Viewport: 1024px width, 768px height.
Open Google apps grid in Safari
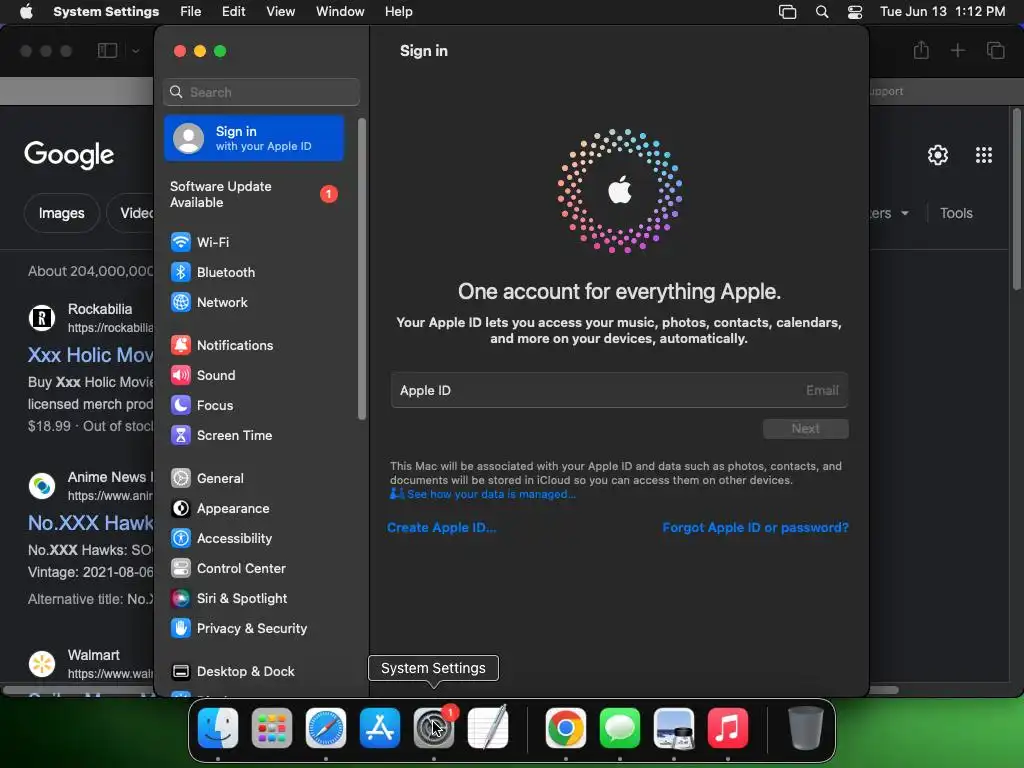pyautogui.click(x=984, y=155)
